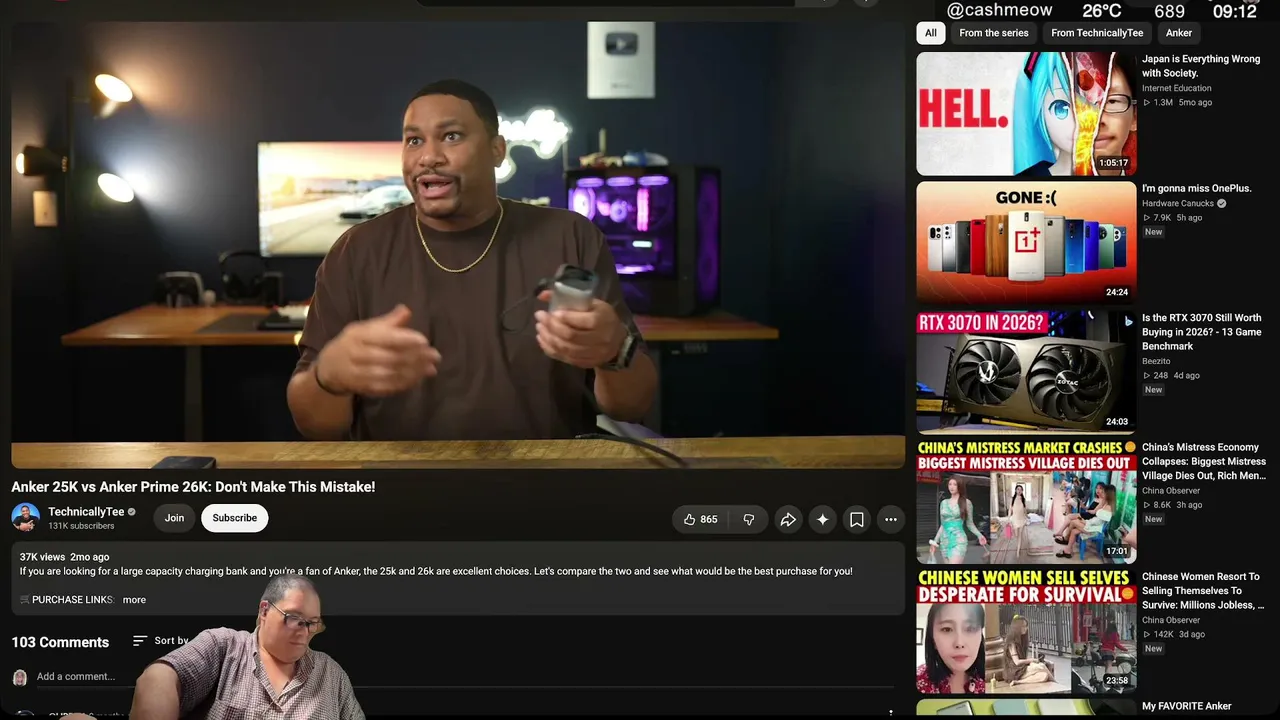The height and width of the screenshot is (720, 1280).
Task: Open title 'China's Mistress Economy Collapses'
Action: point(1204,461)
